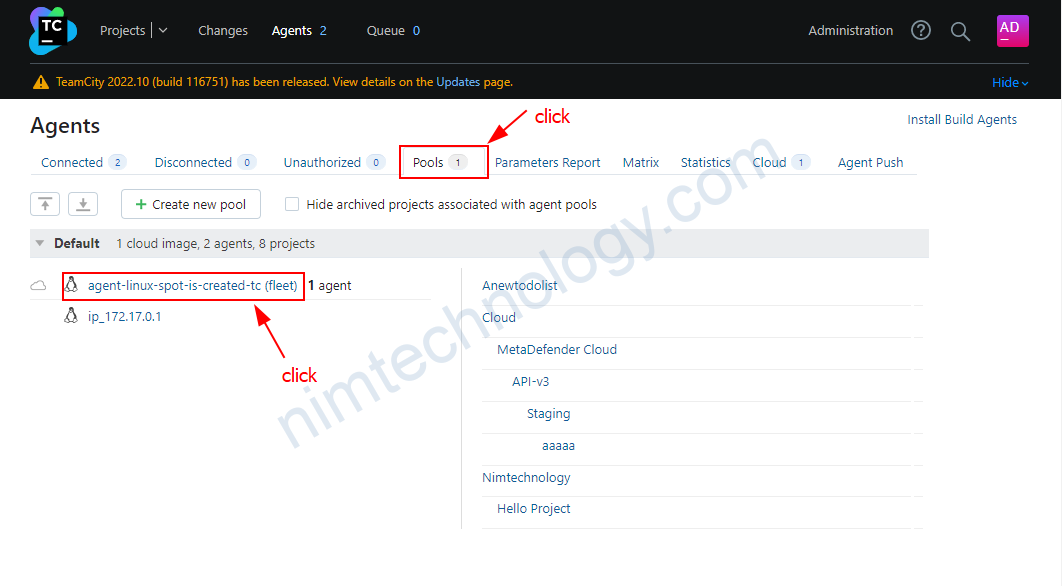Open agent-linux-spot-is-created-tc (fleet) link
The height and width of the screenshot is (586, 1062).
(192, 285)
